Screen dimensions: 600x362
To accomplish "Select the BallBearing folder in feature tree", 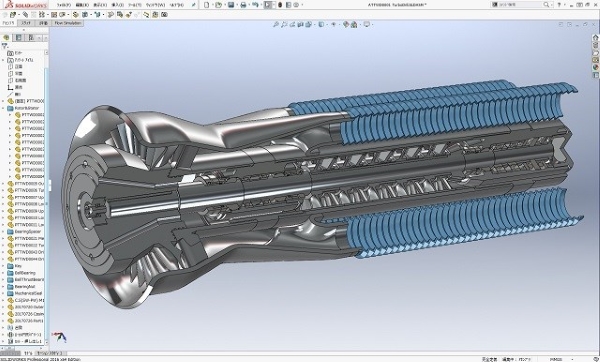I will [24, 273].
